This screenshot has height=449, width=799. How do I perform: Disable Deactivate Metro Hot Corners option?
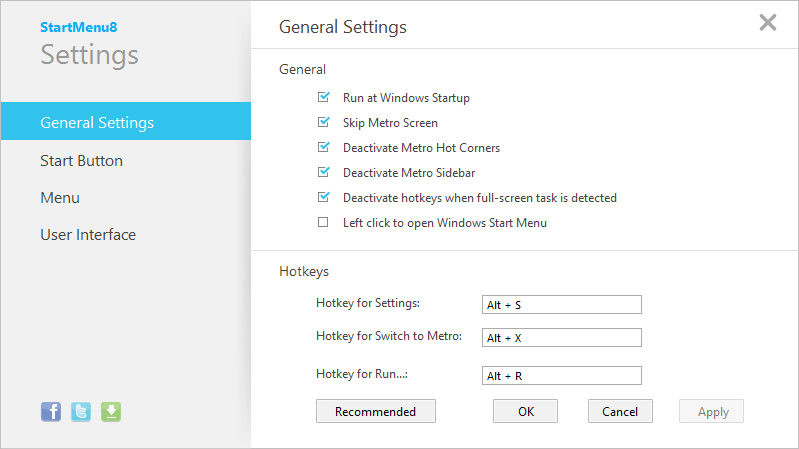323,148
